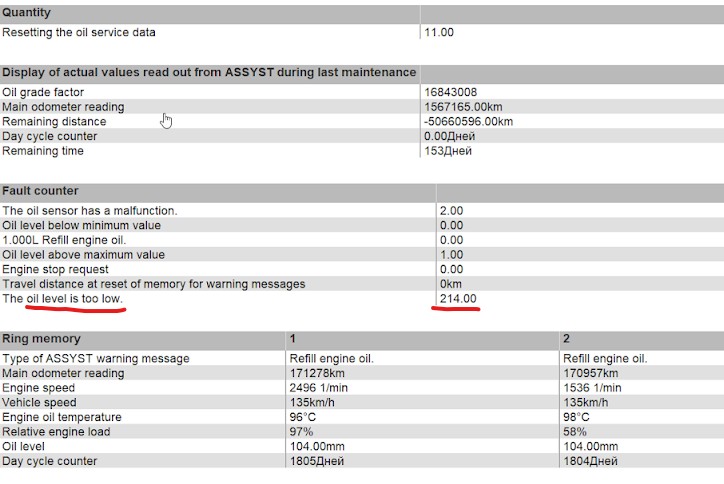This screenshot has width=724, height=484.
Task: Select the Remaining distance label
Action: [x=54, y=122]
